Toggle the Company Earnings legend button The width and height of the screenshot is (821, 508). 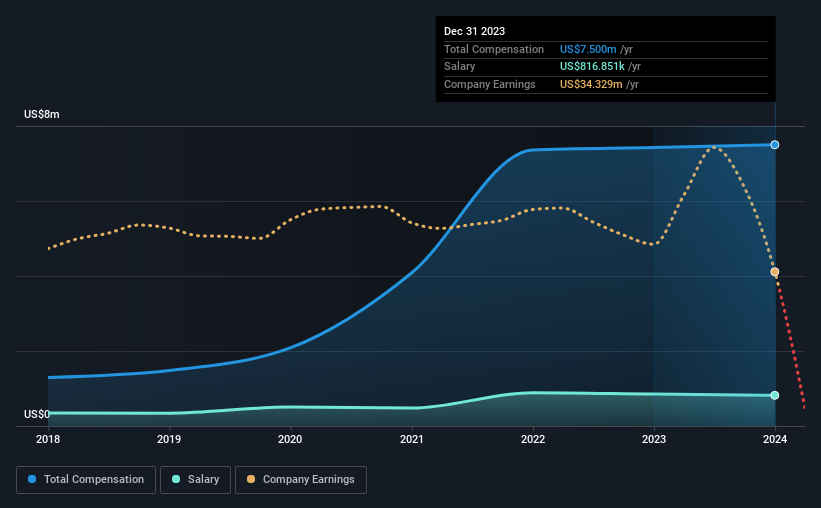point(301,480)
